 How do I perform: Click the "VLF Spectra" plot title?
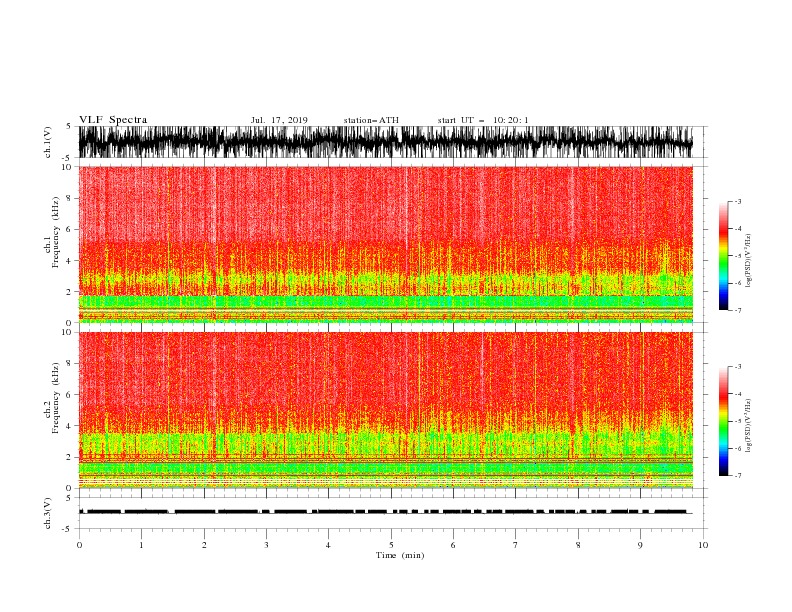pos(113,120)
